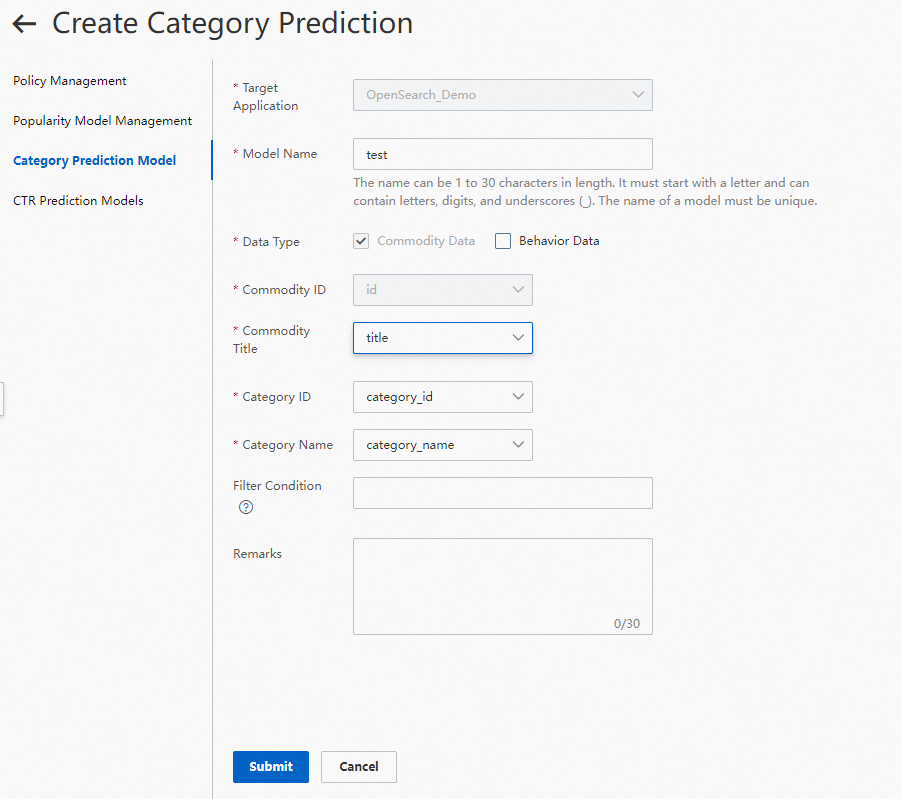Open Popularity Model Management
This screenshot has width=902, height=799.
tap(102, 121)
